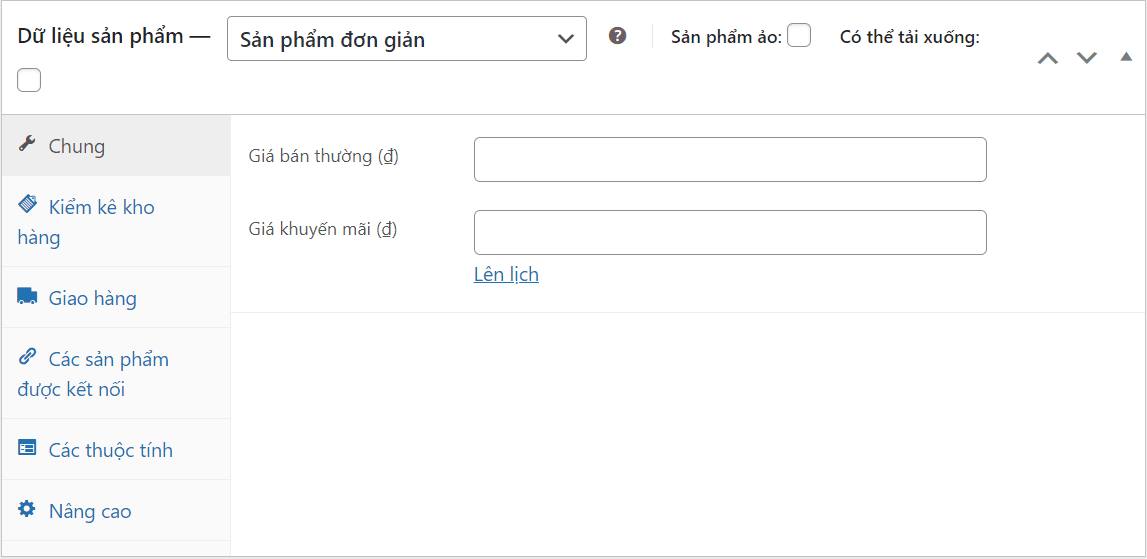The width and height of the screenshot is (1147, 559).
Task: Click the link icon for Các sản phẩm được kết nối
Action: pos(27,357)
